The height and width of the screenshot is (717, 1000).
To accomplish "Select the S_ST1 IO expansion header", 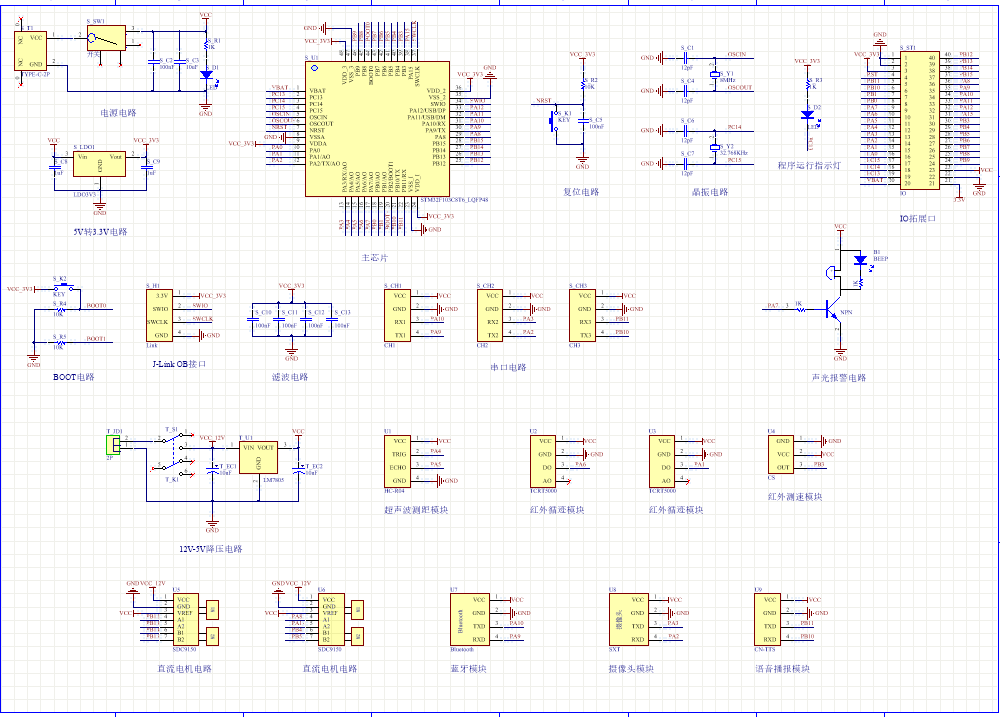I will point(918,120).
